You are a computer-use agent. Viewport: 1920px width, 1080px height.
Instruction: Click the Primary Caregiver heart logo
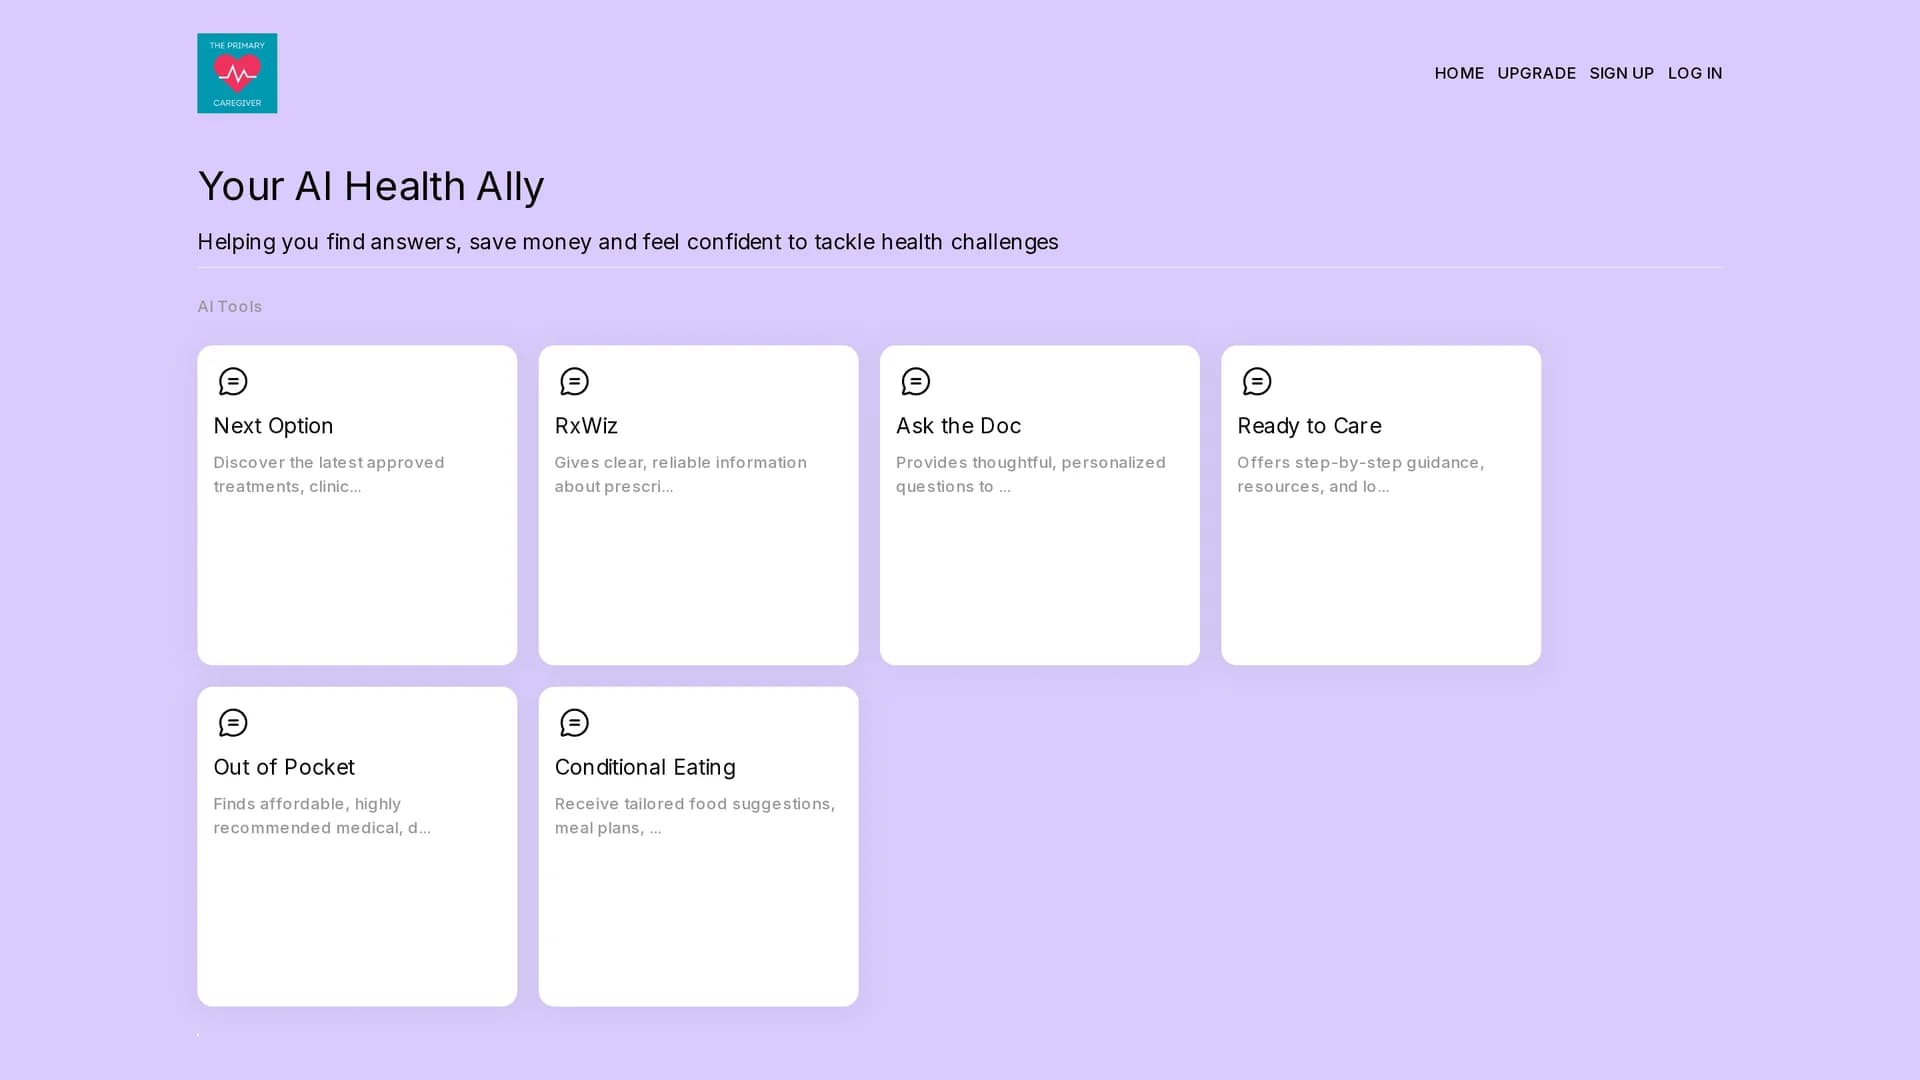pos(237,73)
